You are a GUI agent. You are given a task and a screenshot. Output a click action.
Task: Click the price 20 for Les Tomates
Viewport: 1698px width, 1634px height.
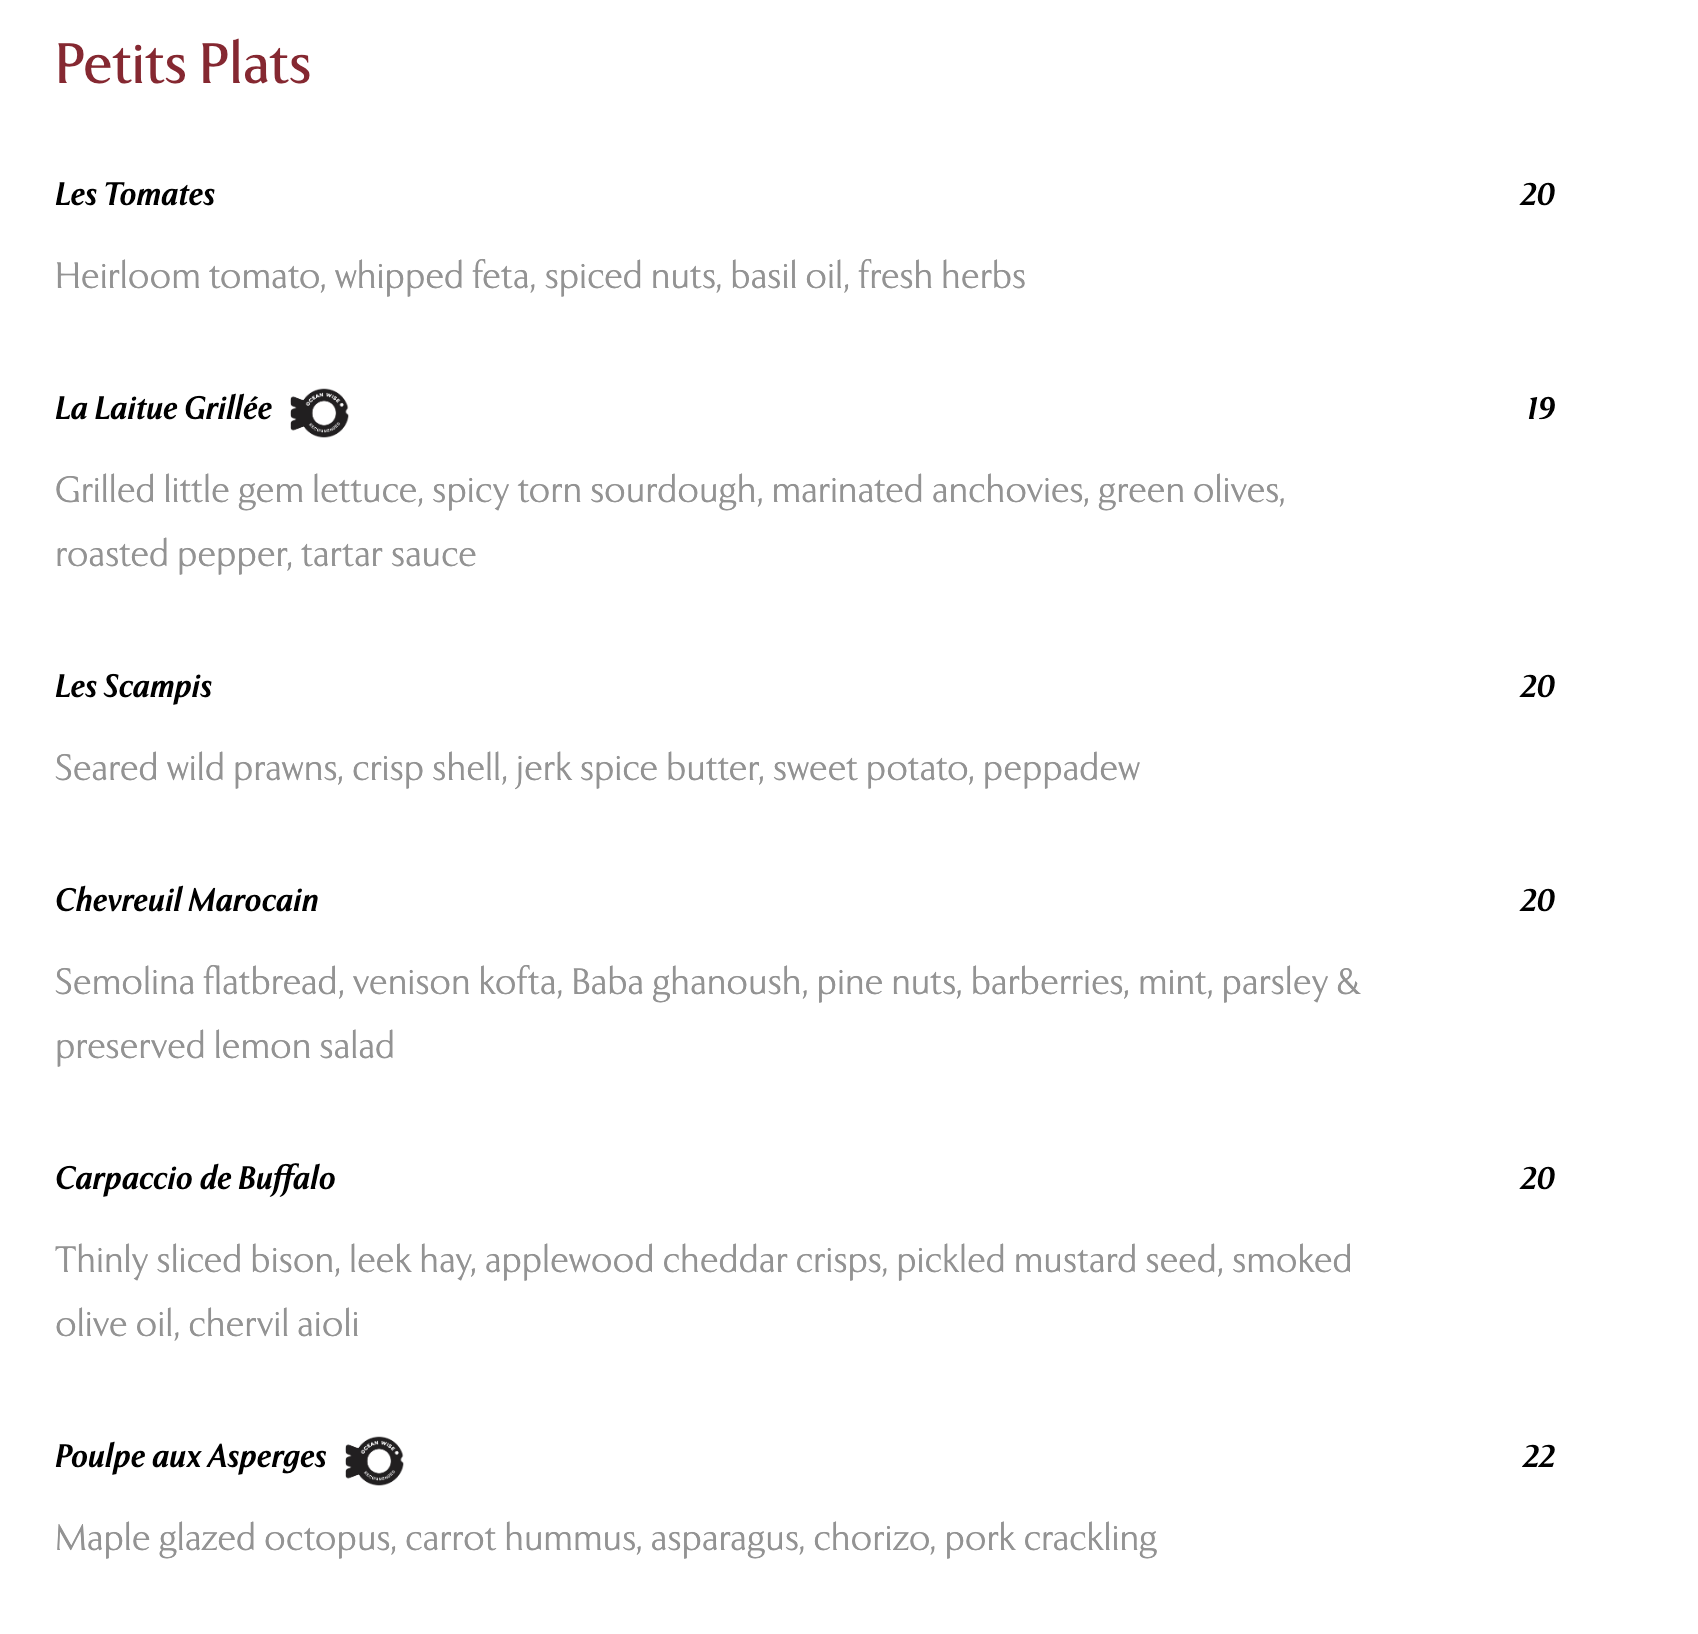[1537, 194]
